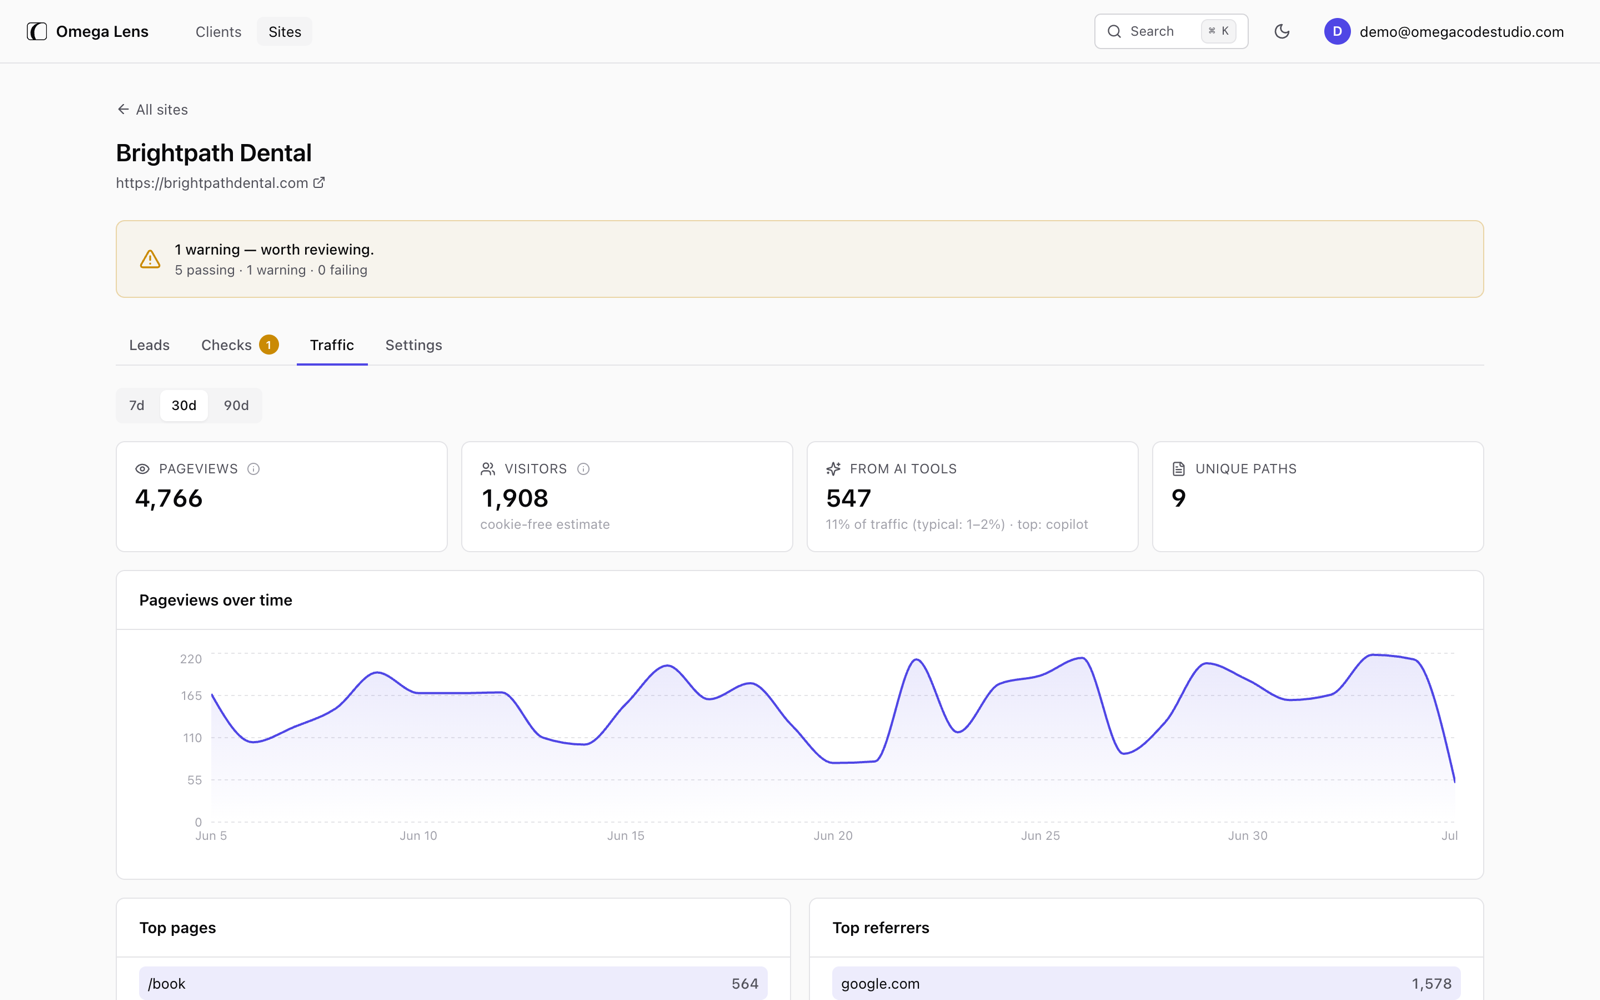Go back via All sites link

coord(152,109)
